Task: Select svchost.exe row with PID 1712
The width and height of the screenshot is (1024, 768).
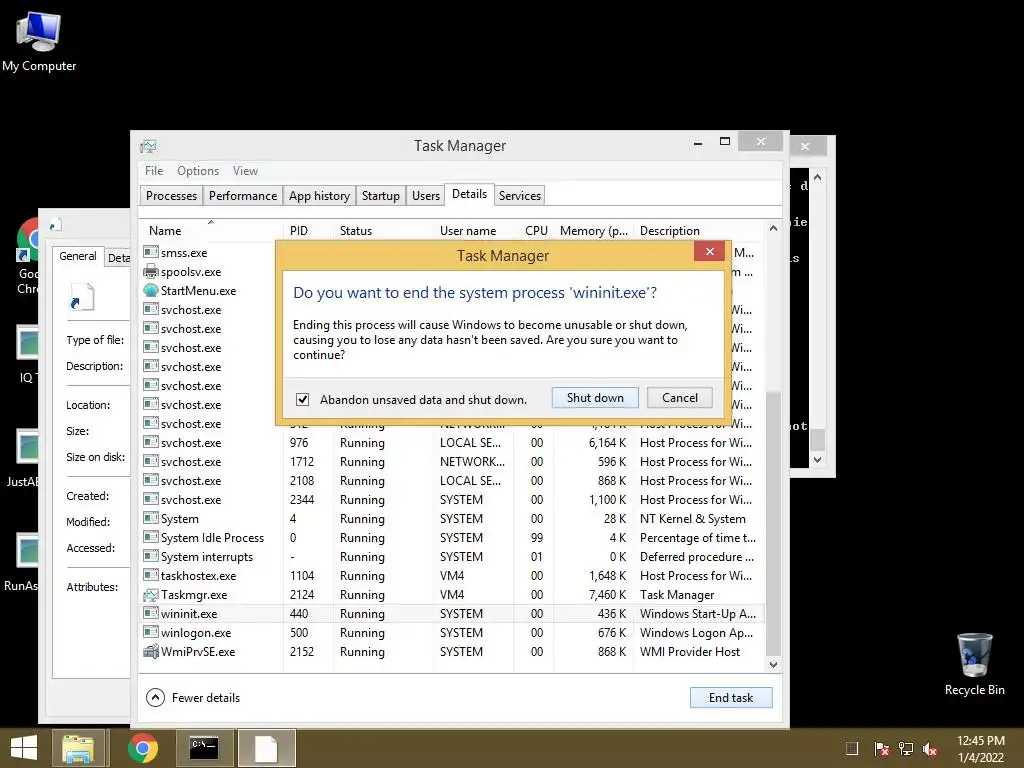Action: point(451,462)
